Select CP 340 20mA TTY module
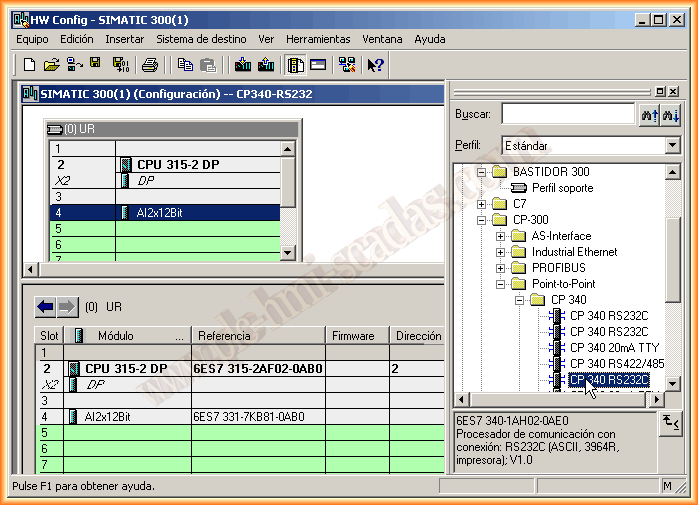Viewport: 698px width, 505px height. pos(614,348)
